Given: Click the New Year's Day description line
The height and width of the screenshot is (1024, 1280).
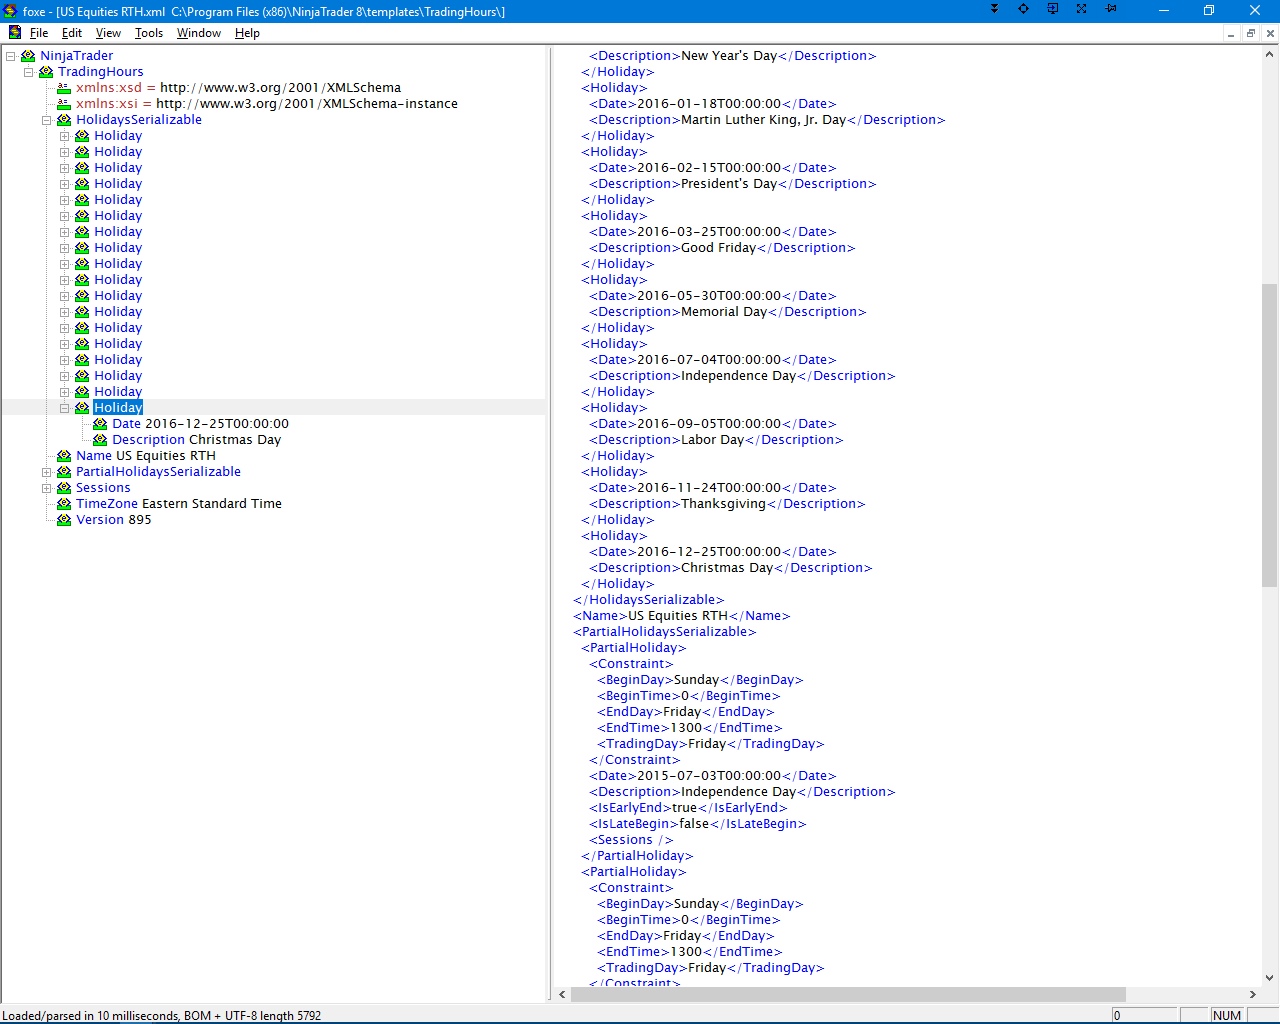Looking at the screenshot, I should tap(733, 56).
